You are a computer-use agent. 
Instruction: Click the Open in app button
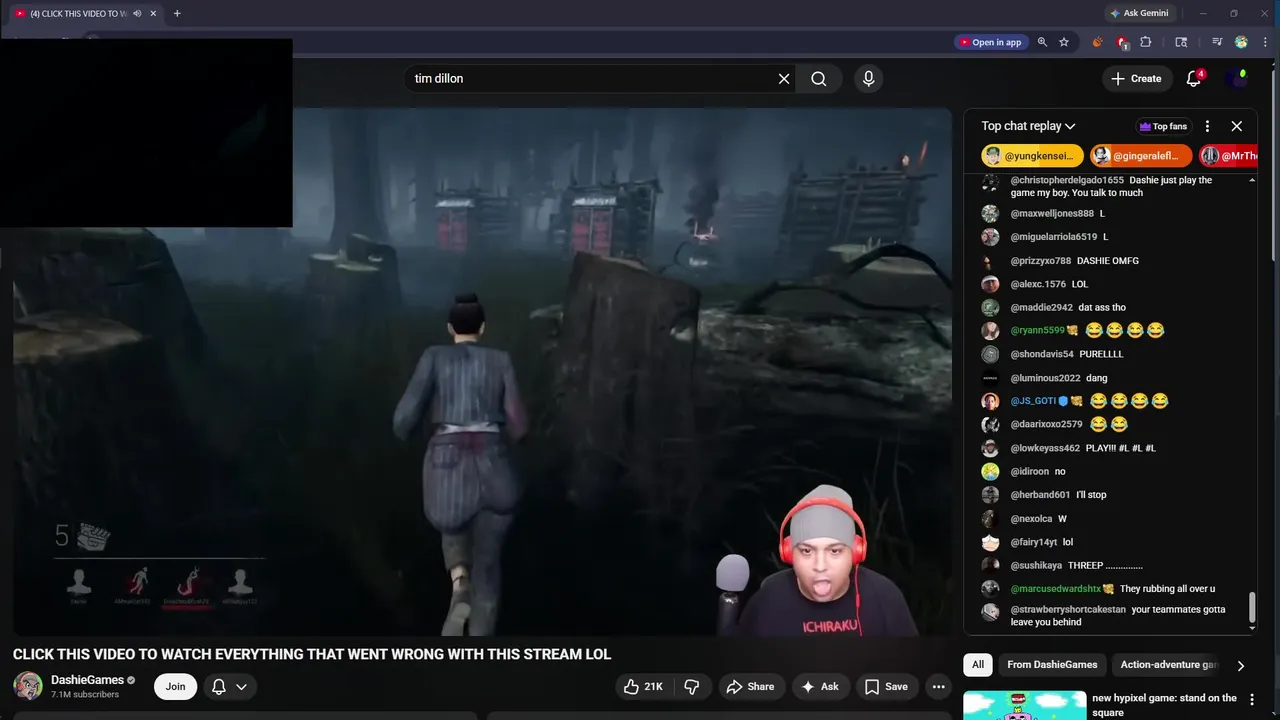990,42
